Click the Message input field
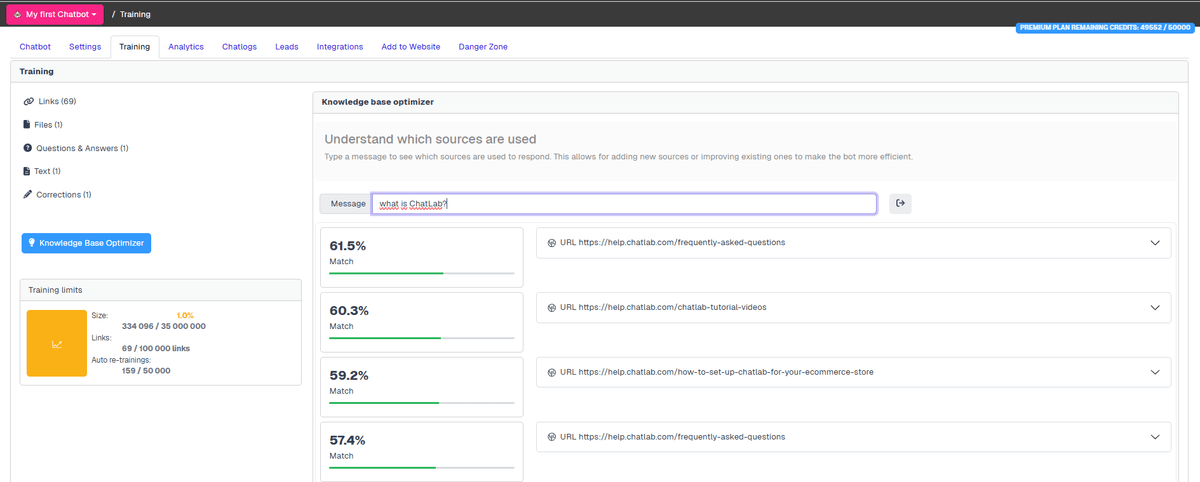The width and height of the screenshot is (1200, 482). point(624,204)
